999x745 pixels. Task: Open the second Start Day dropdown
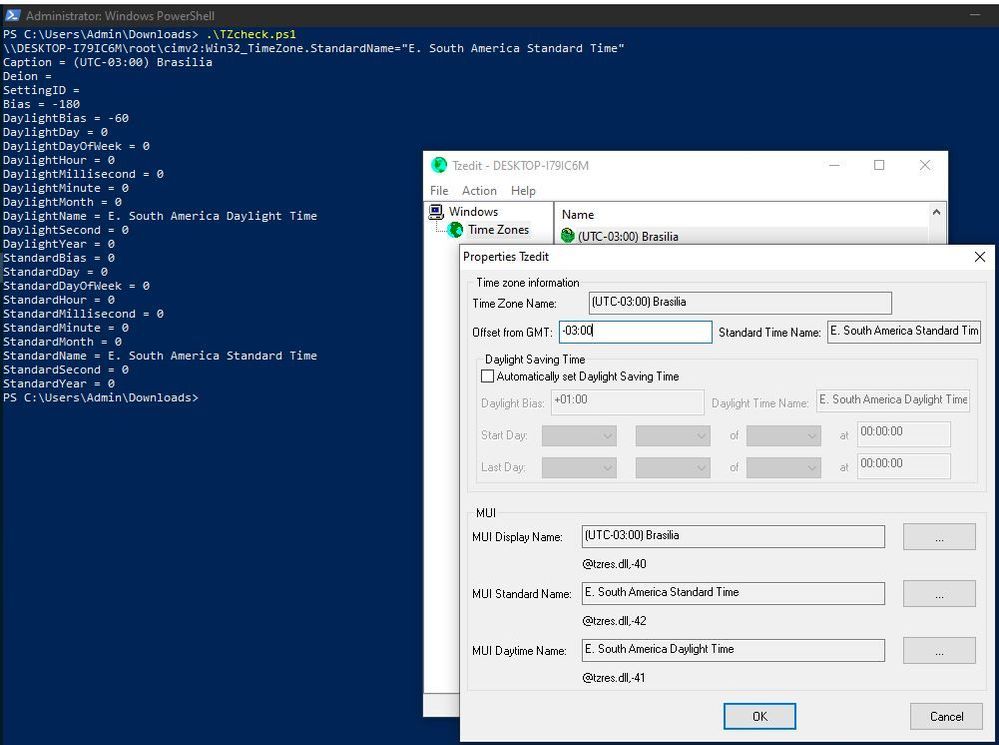point(672,436)
